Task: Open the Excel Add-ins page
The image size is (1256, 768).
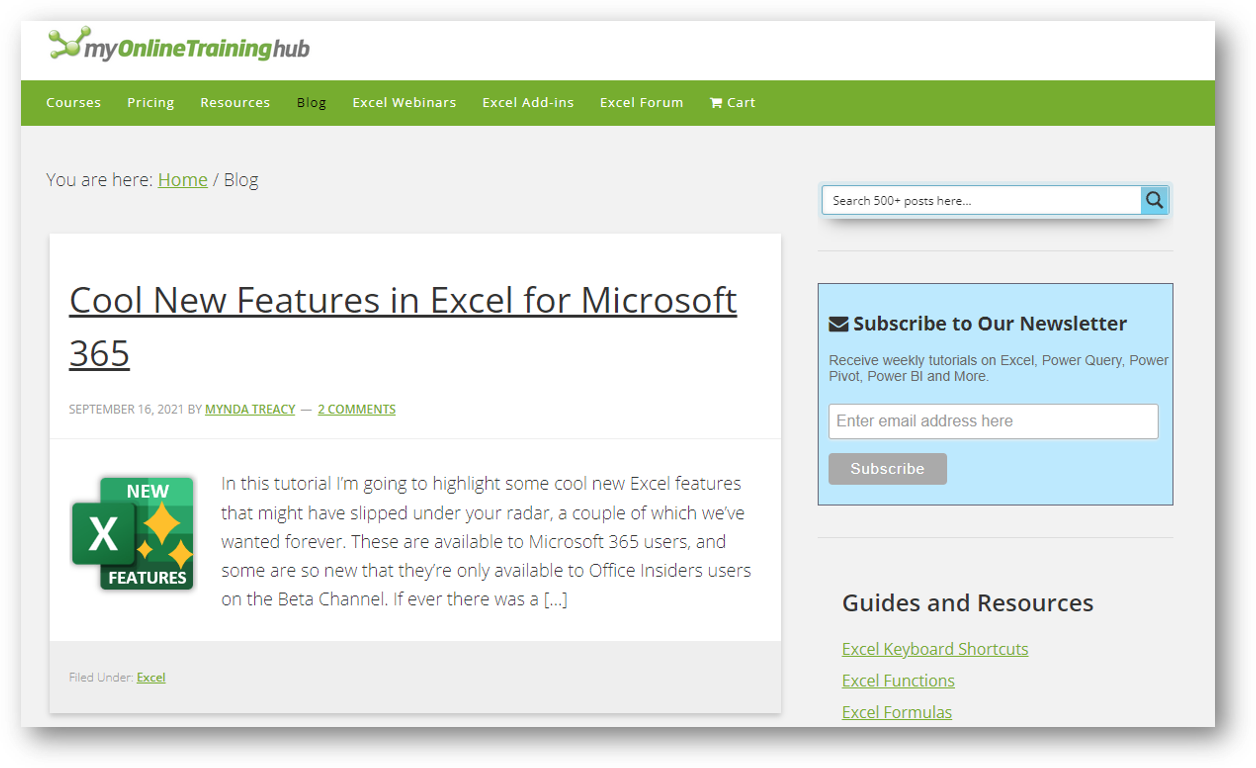Action: coord(528,102)
